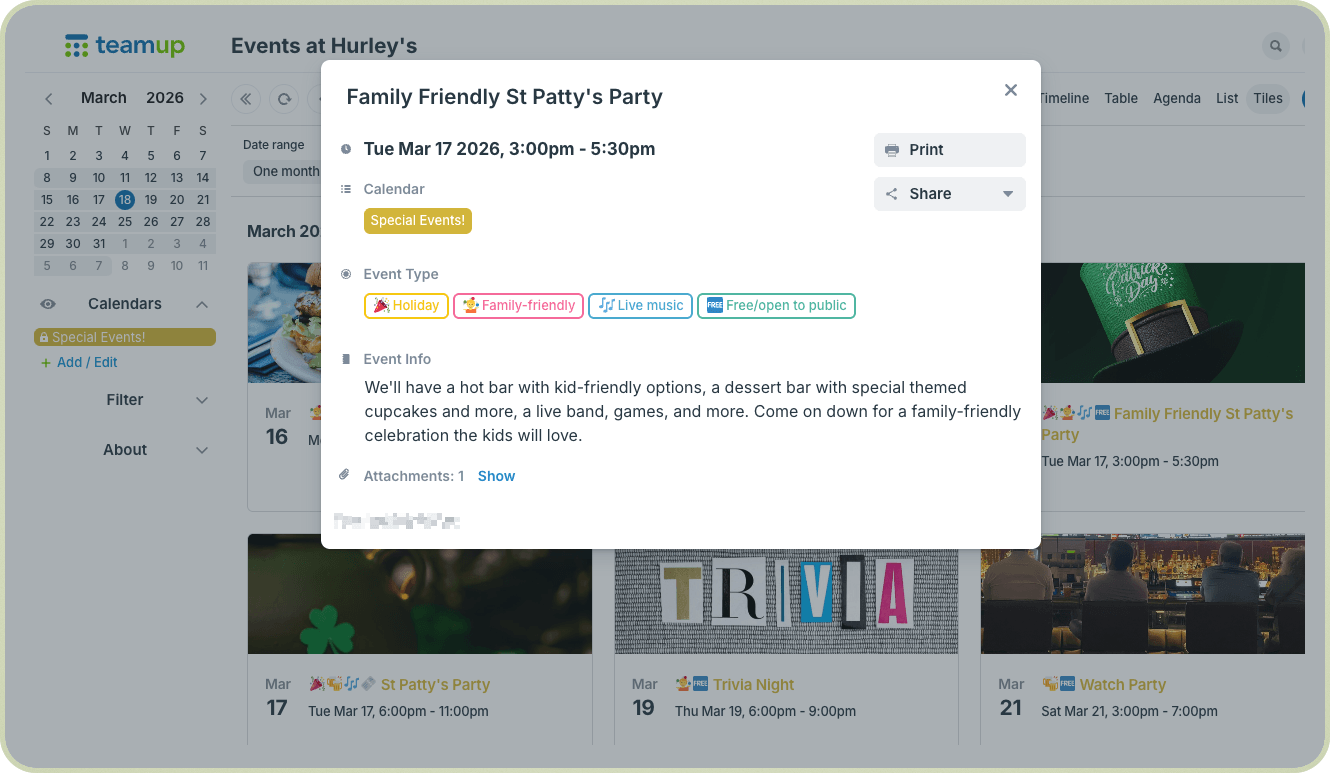This screenshot has width=1330, height=773.
Task: Select the Tiles view tab
Action: click(1268, 98)
